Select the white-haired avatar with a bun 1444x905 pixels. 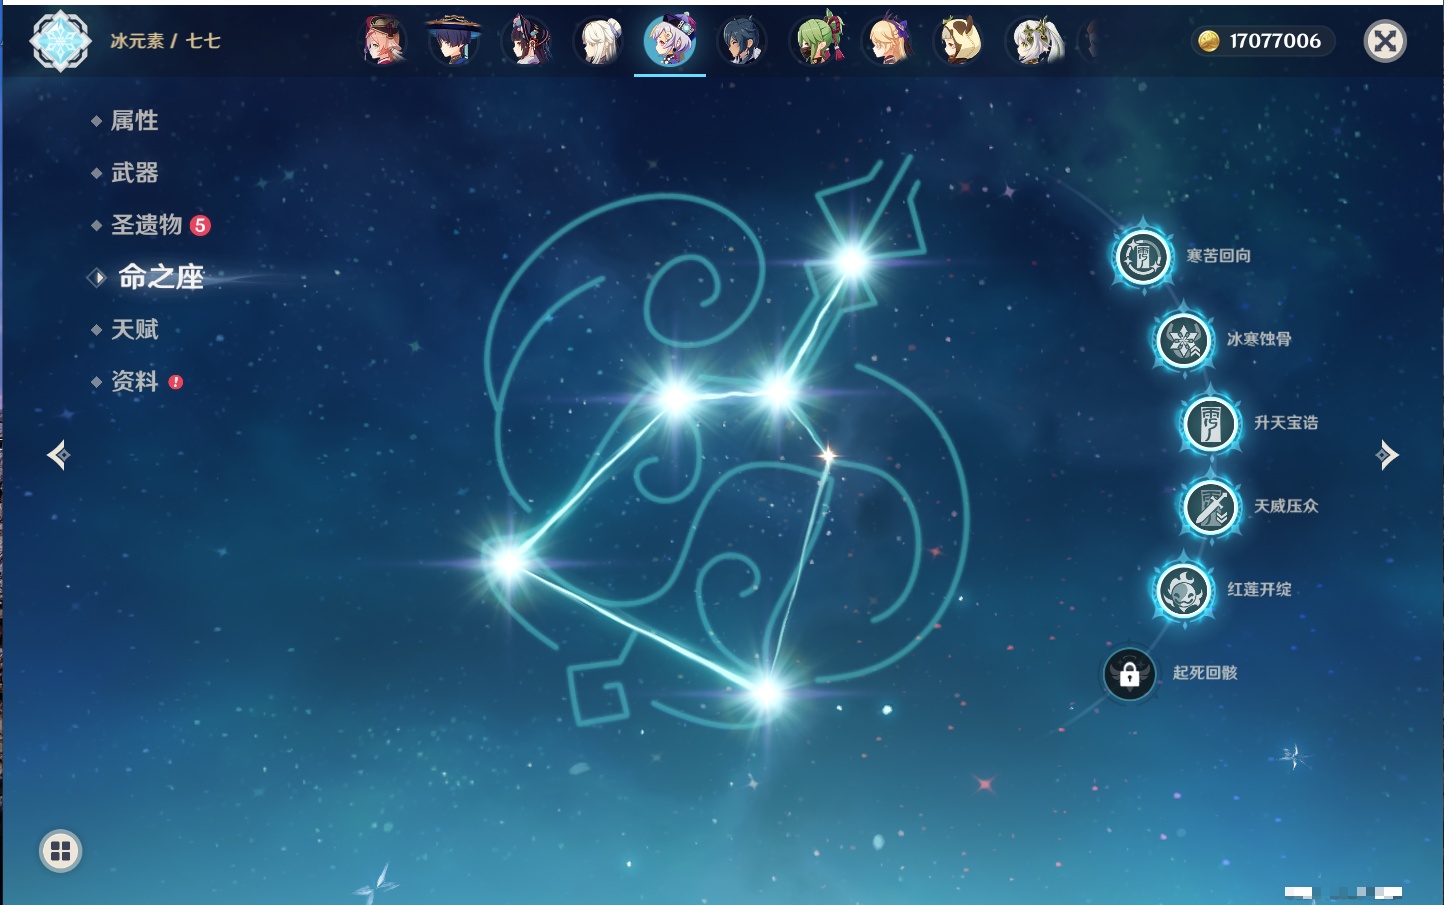coord(599,41)
